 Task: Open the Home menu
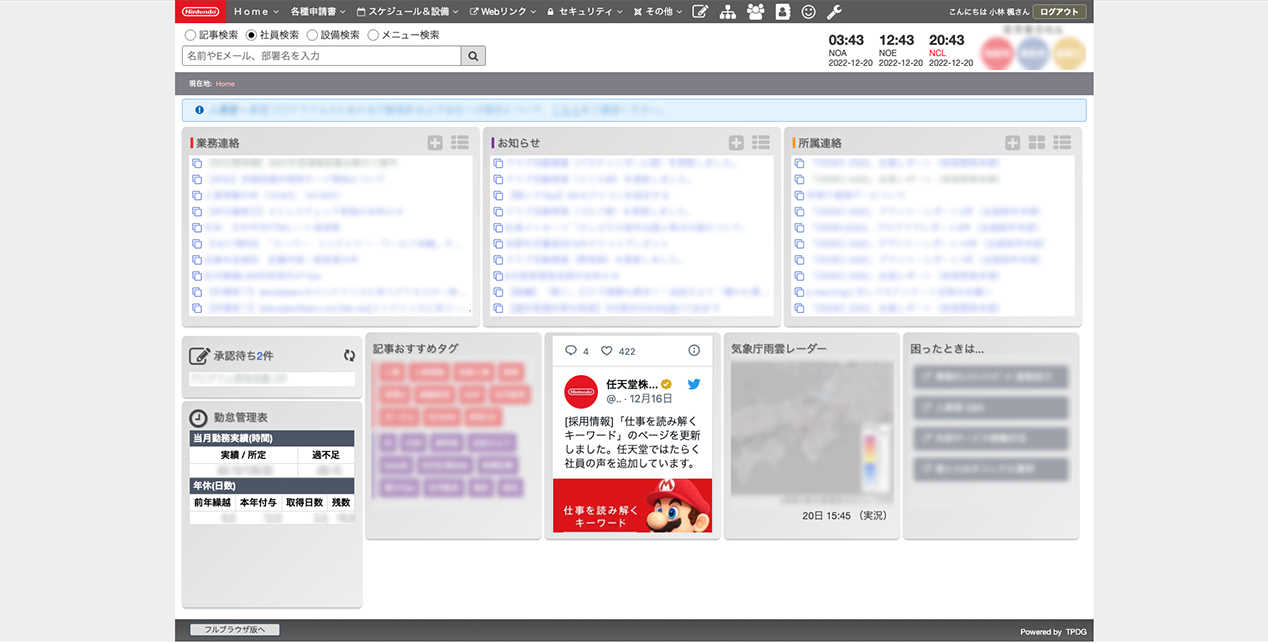click(255, 12)
